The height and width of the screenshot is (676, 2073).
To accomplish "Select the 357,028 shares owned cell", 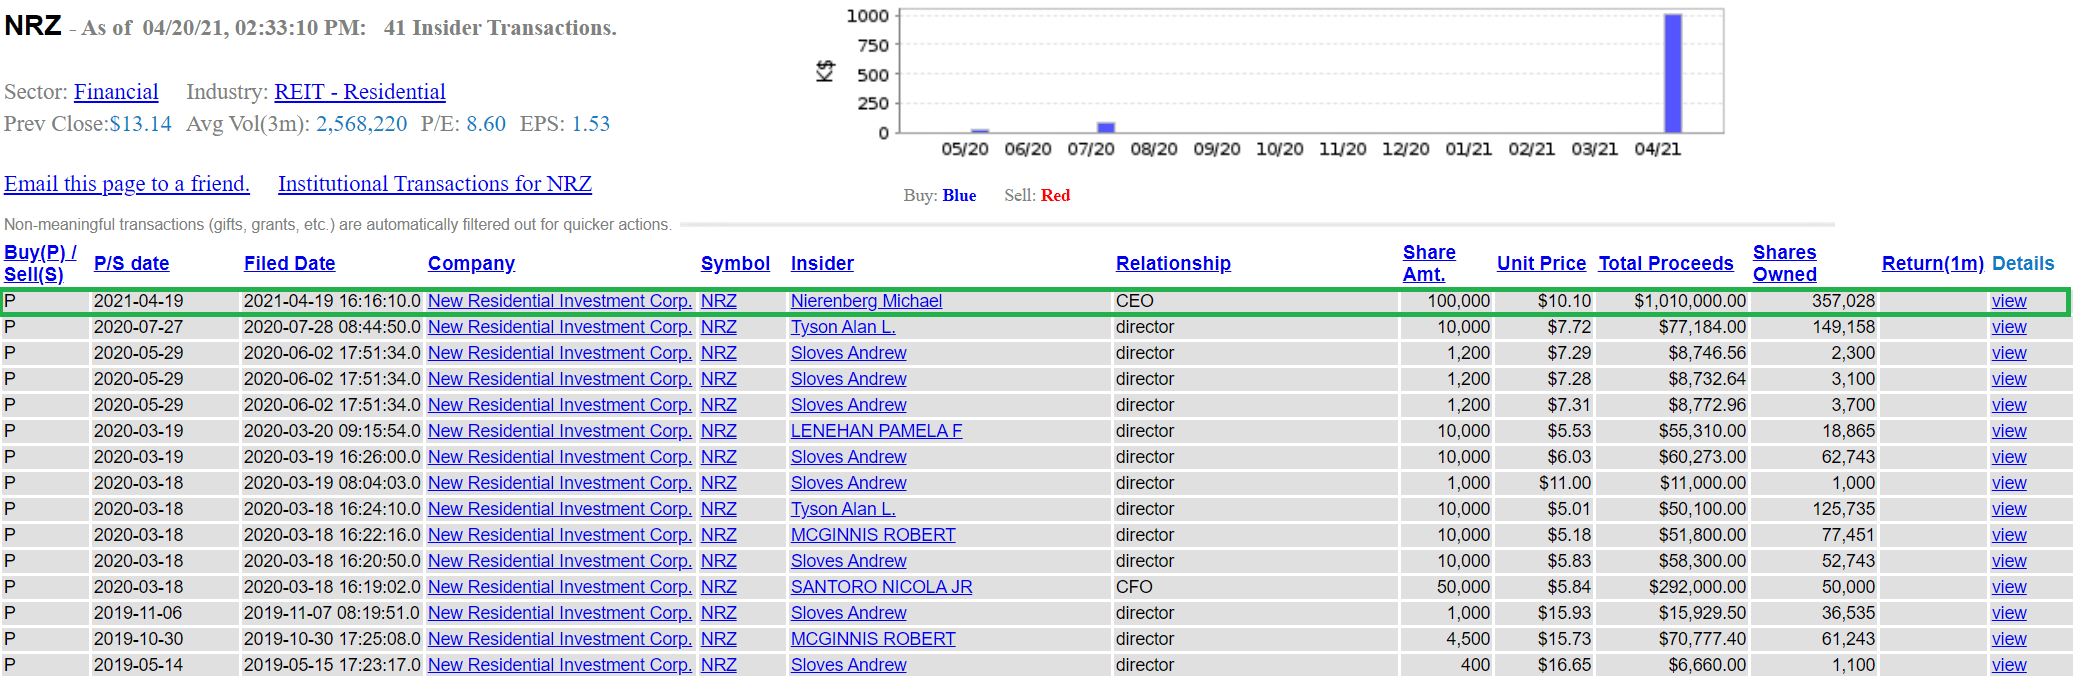I will 1813,301.
